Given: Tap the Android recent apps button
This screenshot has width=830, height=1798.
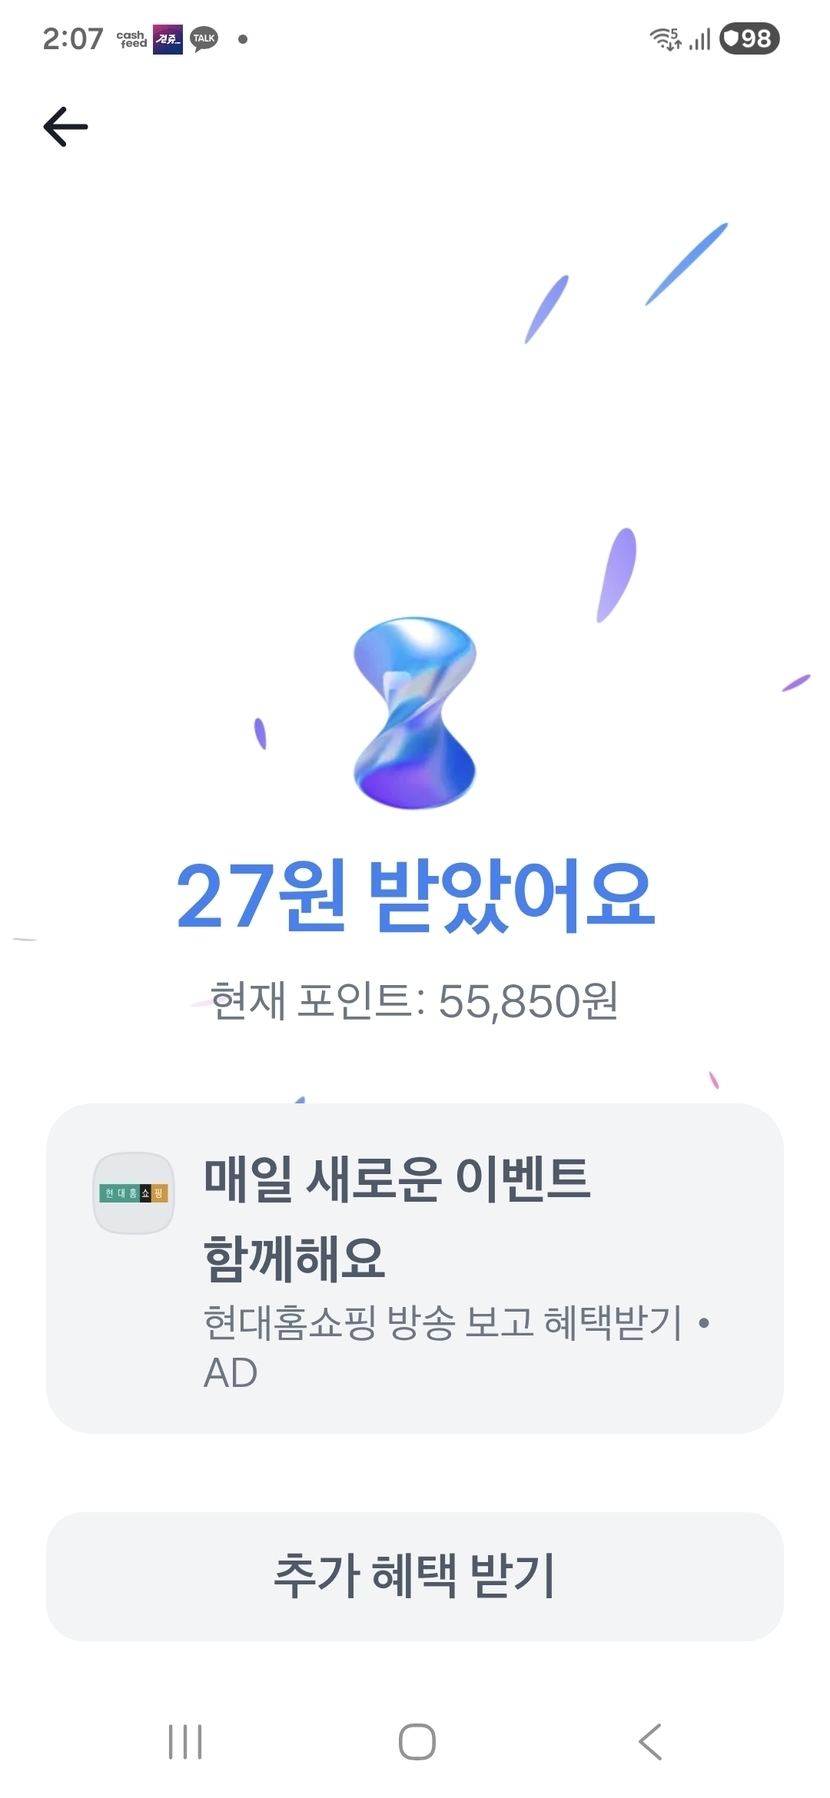Looking at the screenshot, I should pos(186,1741).
